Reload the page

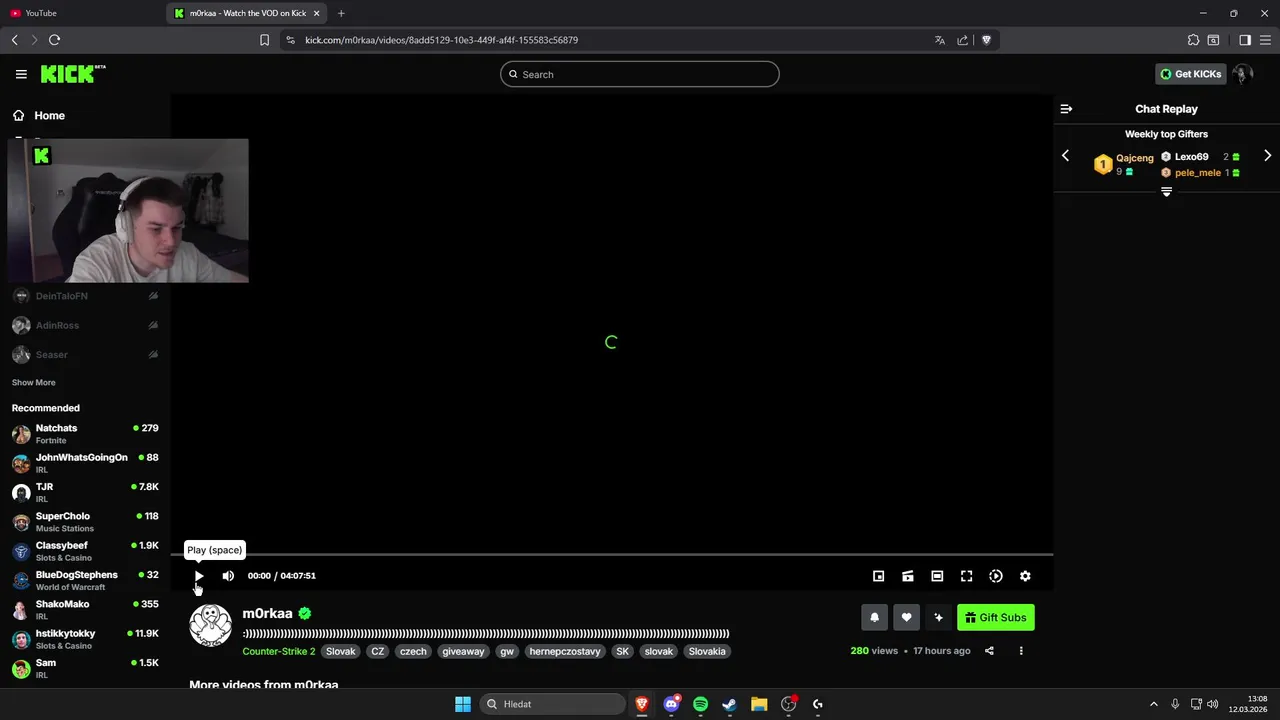(54, 40)
